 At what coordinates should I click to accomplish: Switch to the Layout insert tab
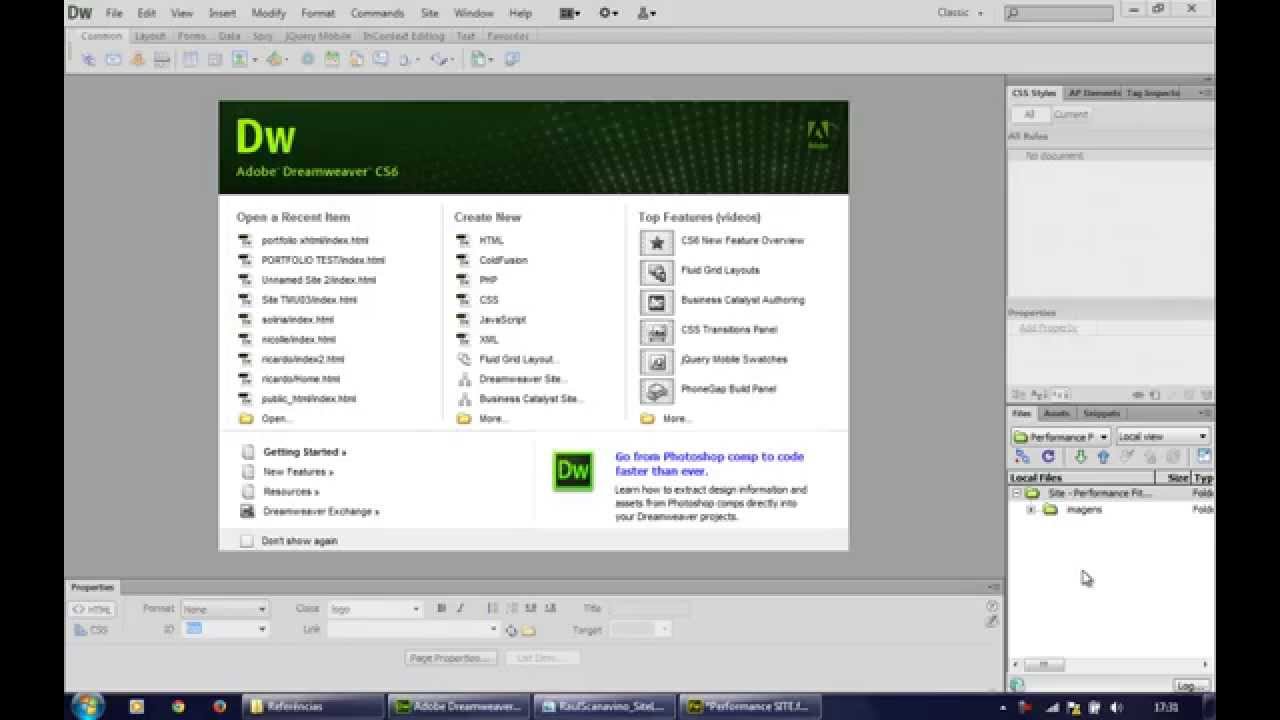[150, 36]
